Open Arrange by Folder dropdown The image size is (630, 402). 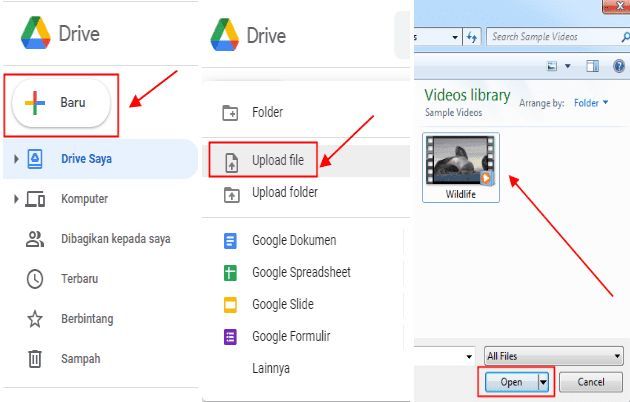591,103
